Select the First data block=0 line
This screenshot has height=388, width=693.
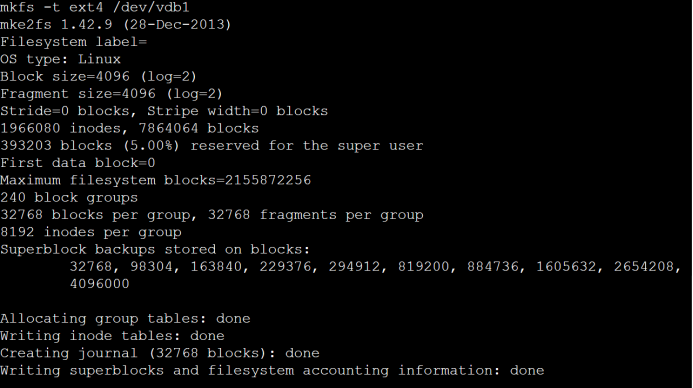(x=78, y=163)
